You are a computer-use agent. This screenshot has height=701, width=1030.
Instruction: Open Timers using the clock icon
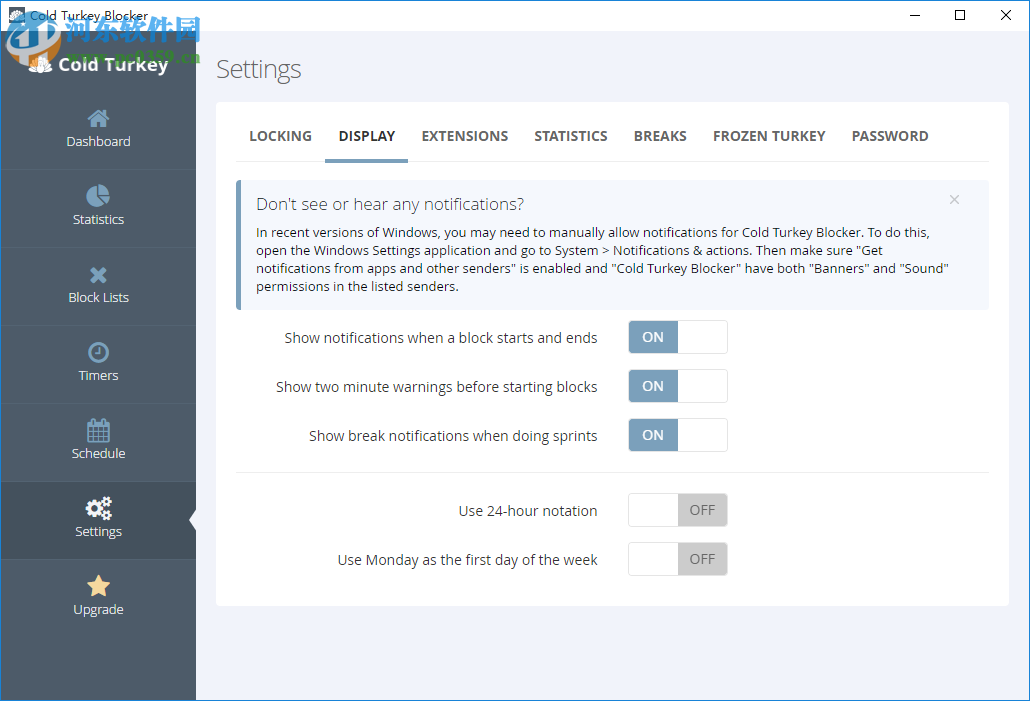coord(98,350)
